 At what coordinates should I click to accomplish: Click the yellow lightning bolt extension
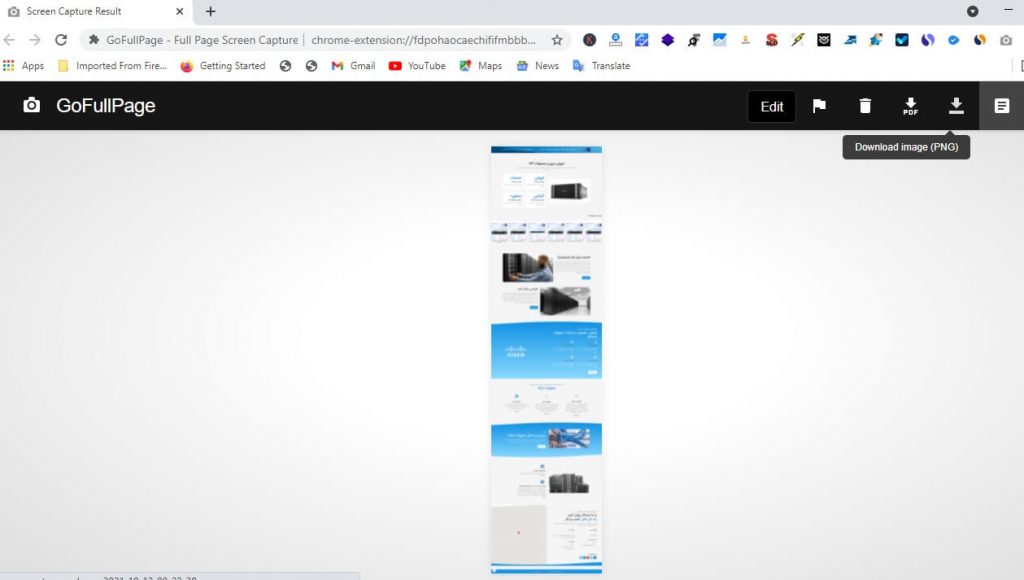797,40
